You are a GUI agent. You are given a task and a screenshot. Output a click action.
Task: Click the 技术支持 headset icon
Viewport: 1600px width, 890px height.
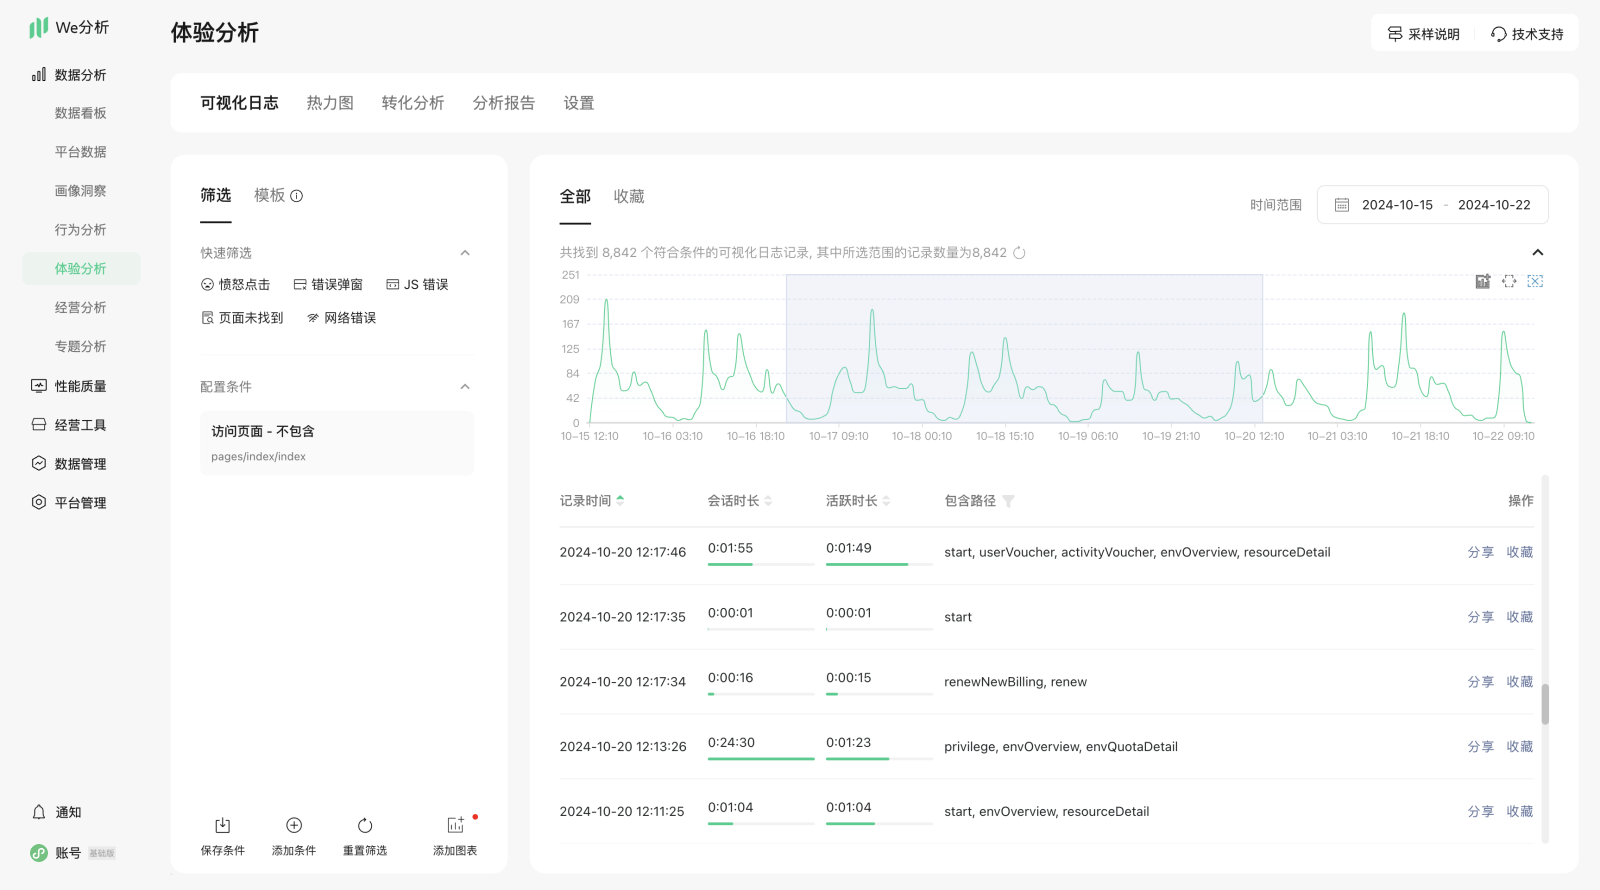point(1499,34)
